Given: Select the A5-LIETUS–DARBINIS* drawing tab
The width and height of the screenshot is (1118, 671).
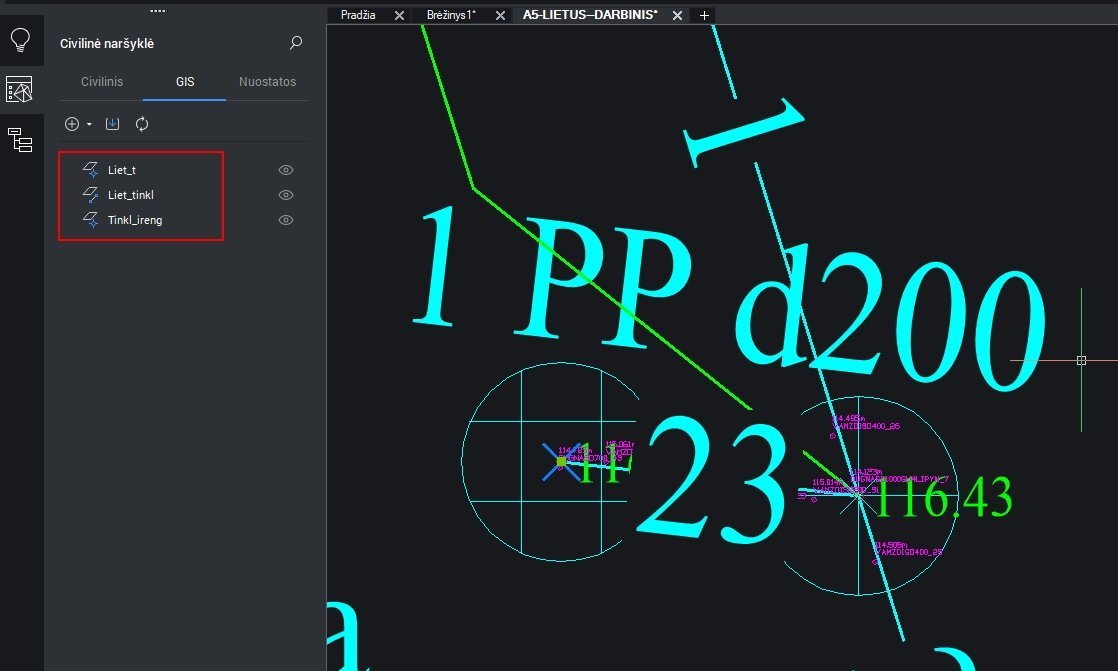Looking at the screenshot, I should tap(590, 14).
